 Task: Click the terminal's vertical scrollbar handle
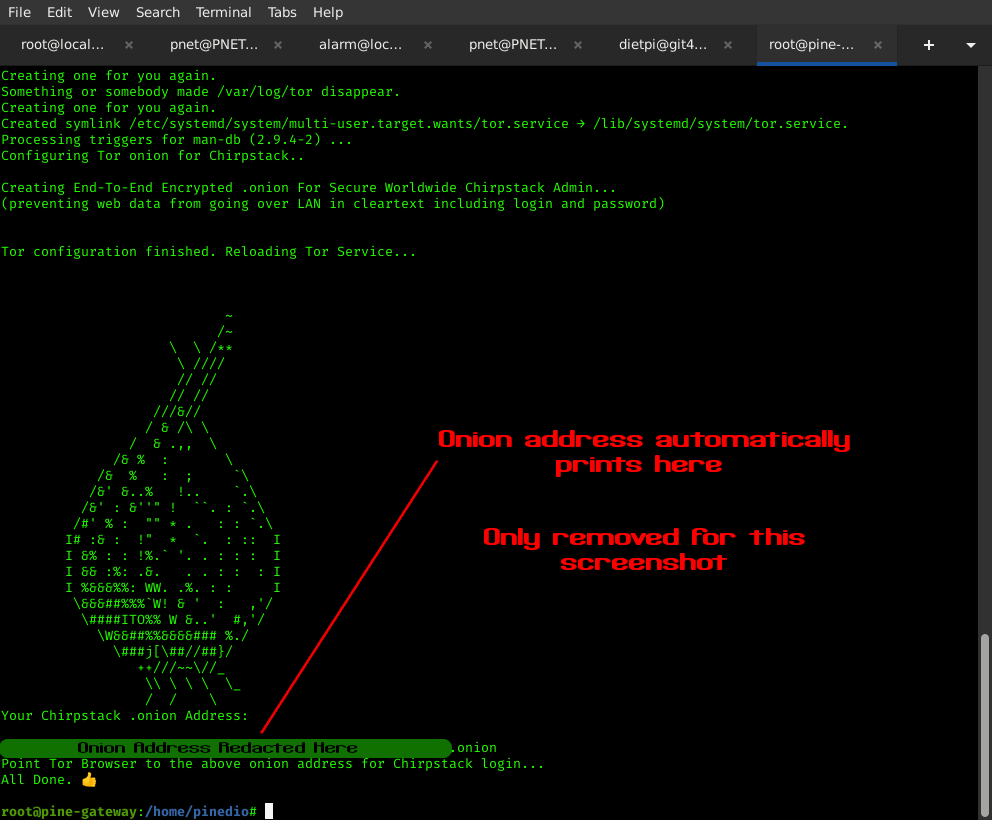click(985, 718)
